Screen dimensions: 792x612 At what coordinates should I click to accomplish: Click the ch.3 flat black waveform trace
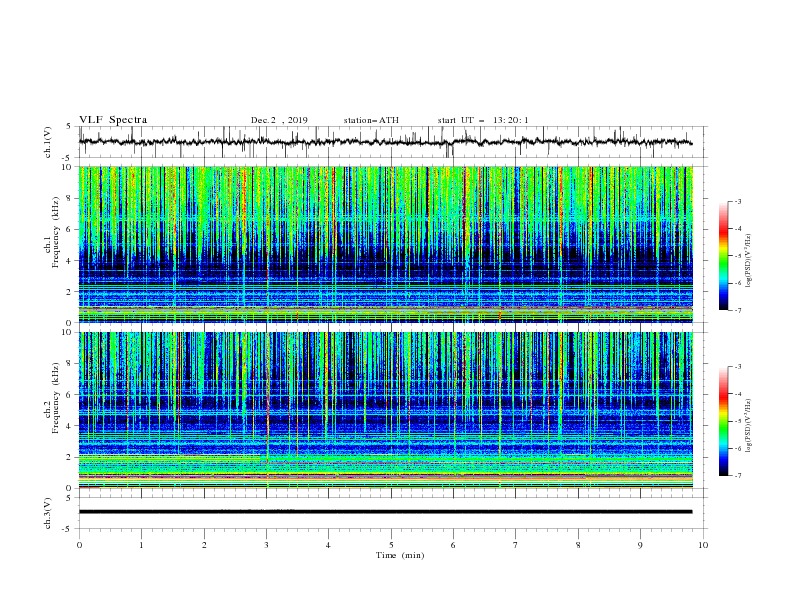pos(385,512)
